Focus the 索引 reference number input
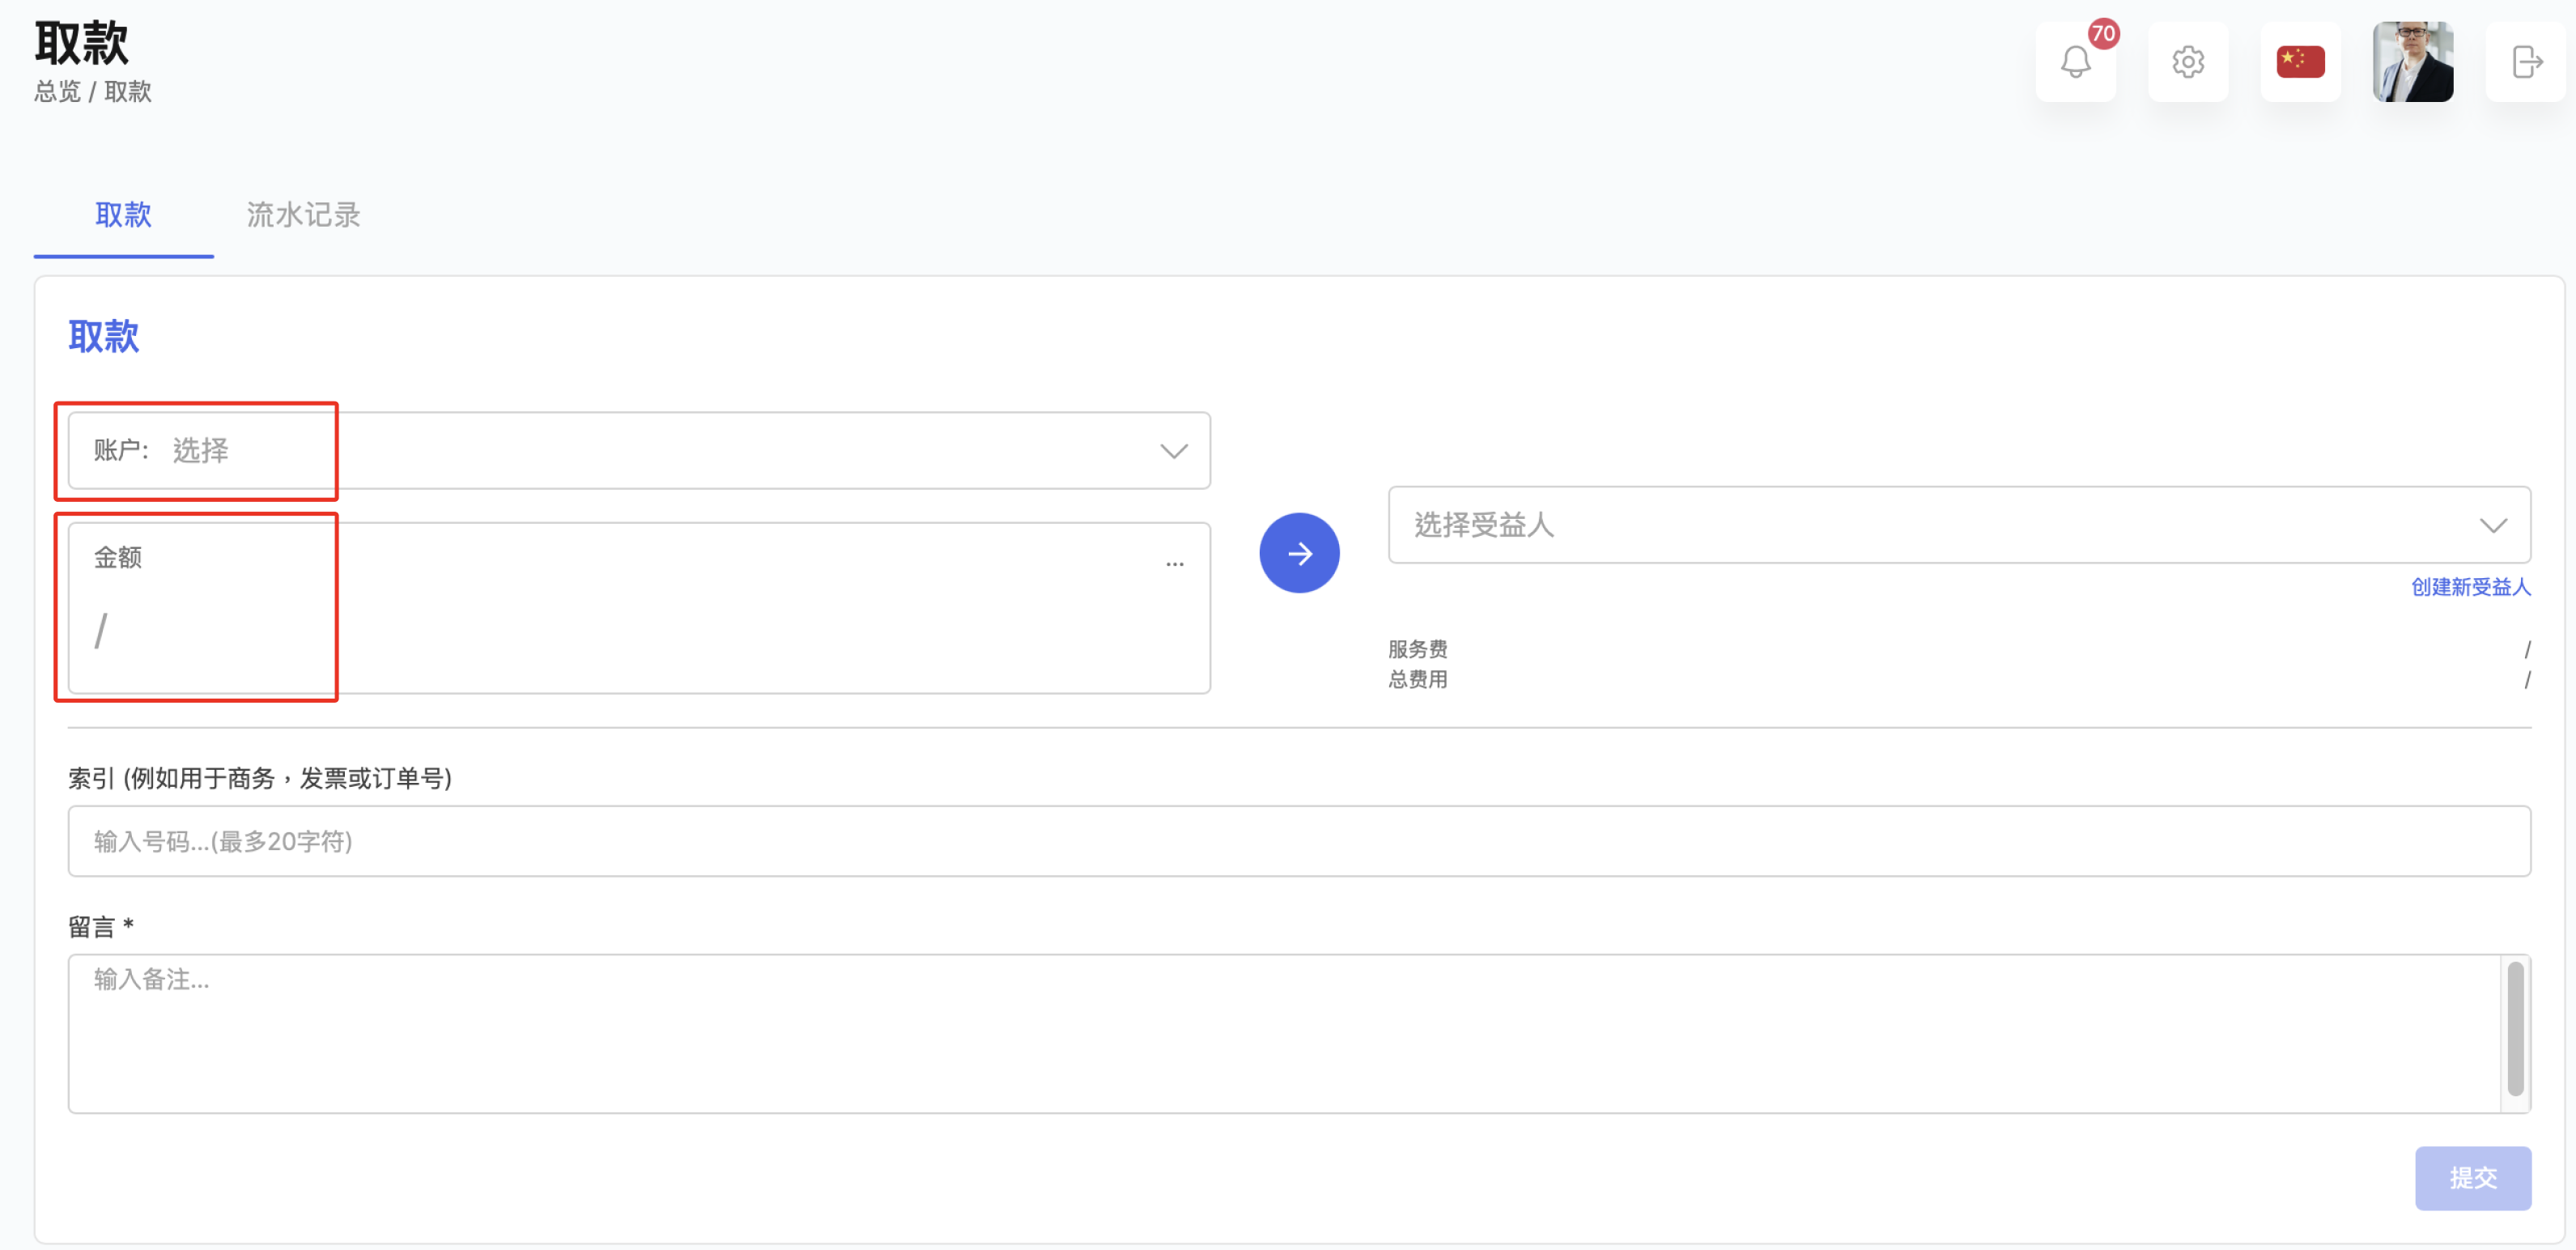Screen dimensions: 2576x1250 tap(1299, 841)
